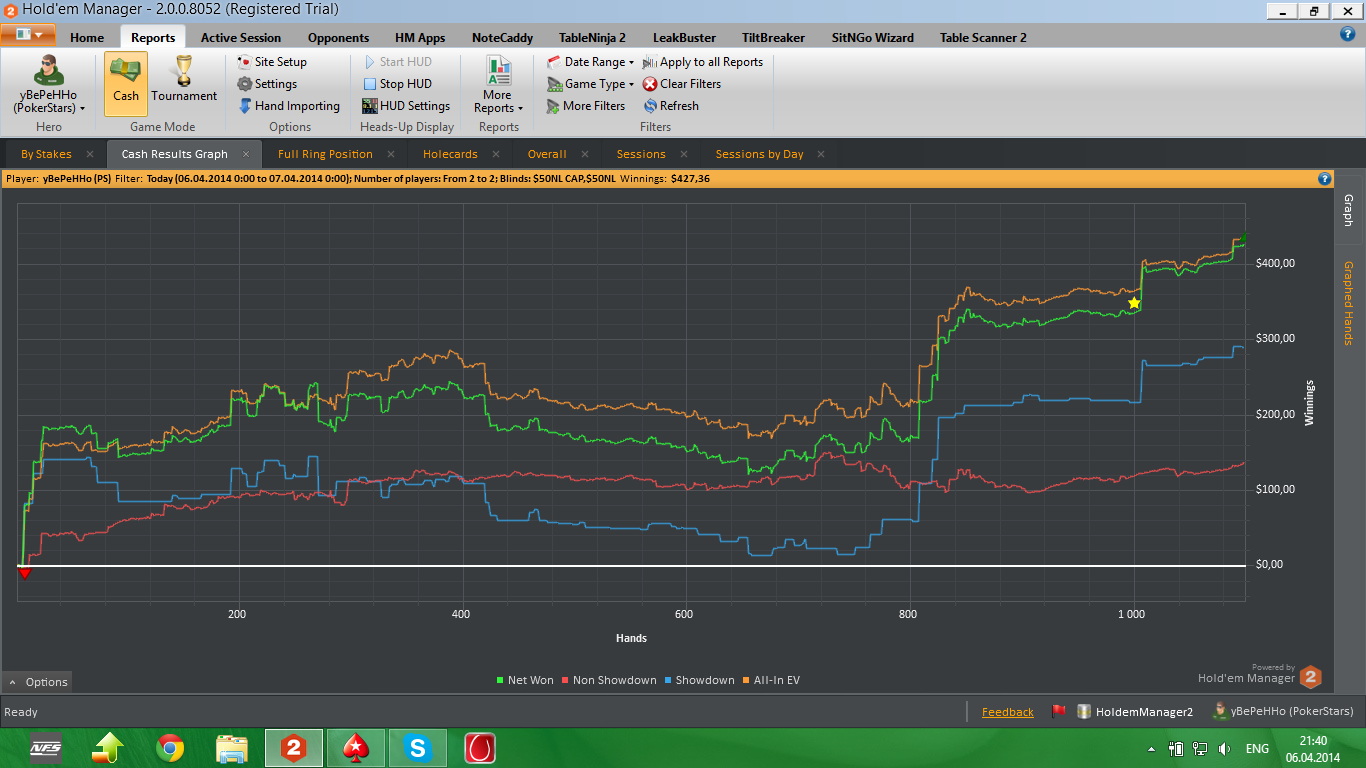Toggle the Net Won legend series
Viewport: 1366px width, 768px height.
coord(525,680)
